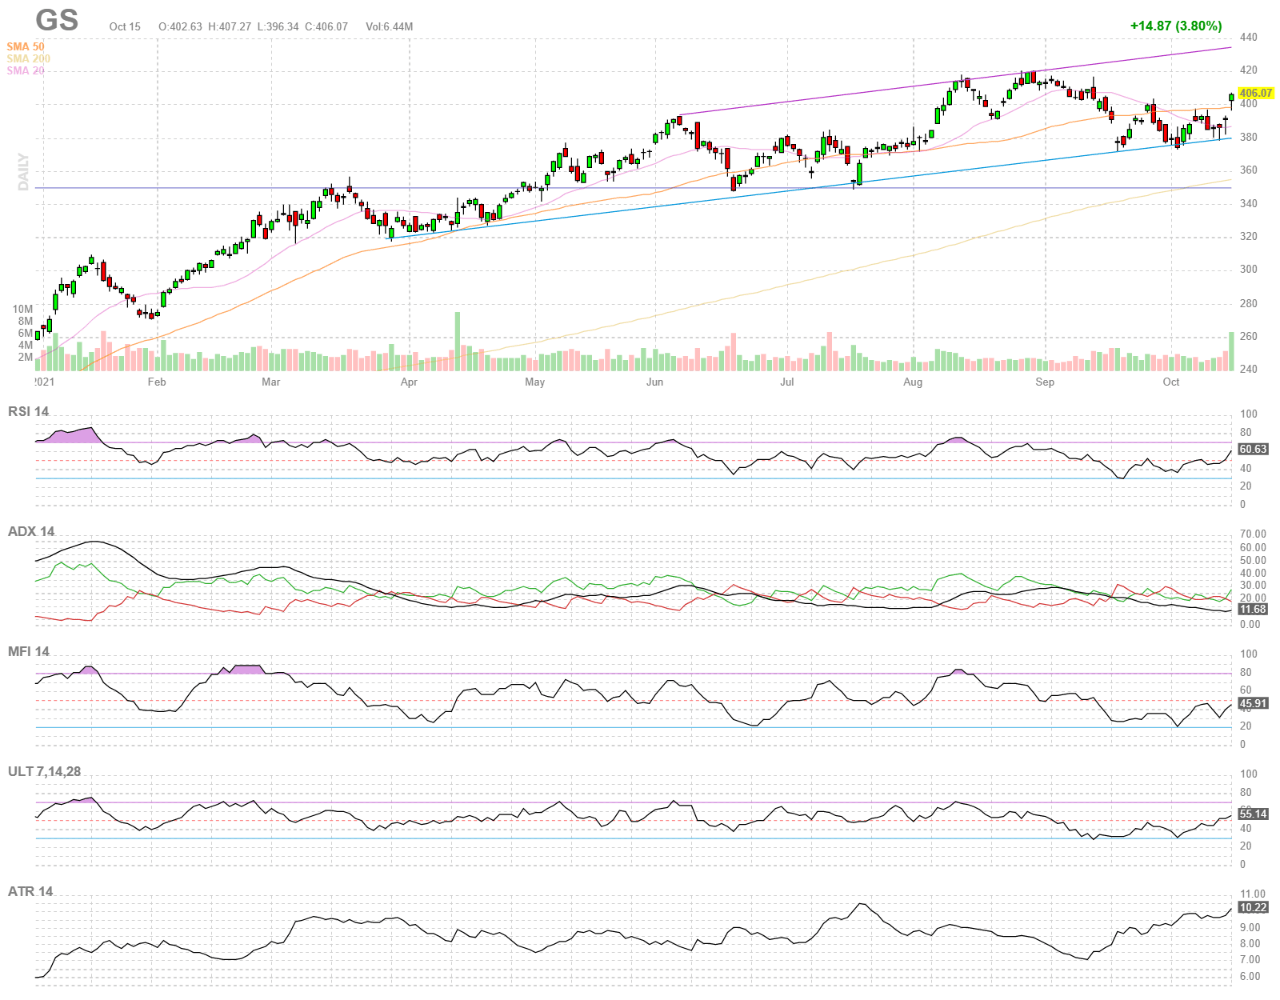This screenshot has height=1000, width=1280.
Task: Click the 440 price axis label
Action: [1248, 37]
